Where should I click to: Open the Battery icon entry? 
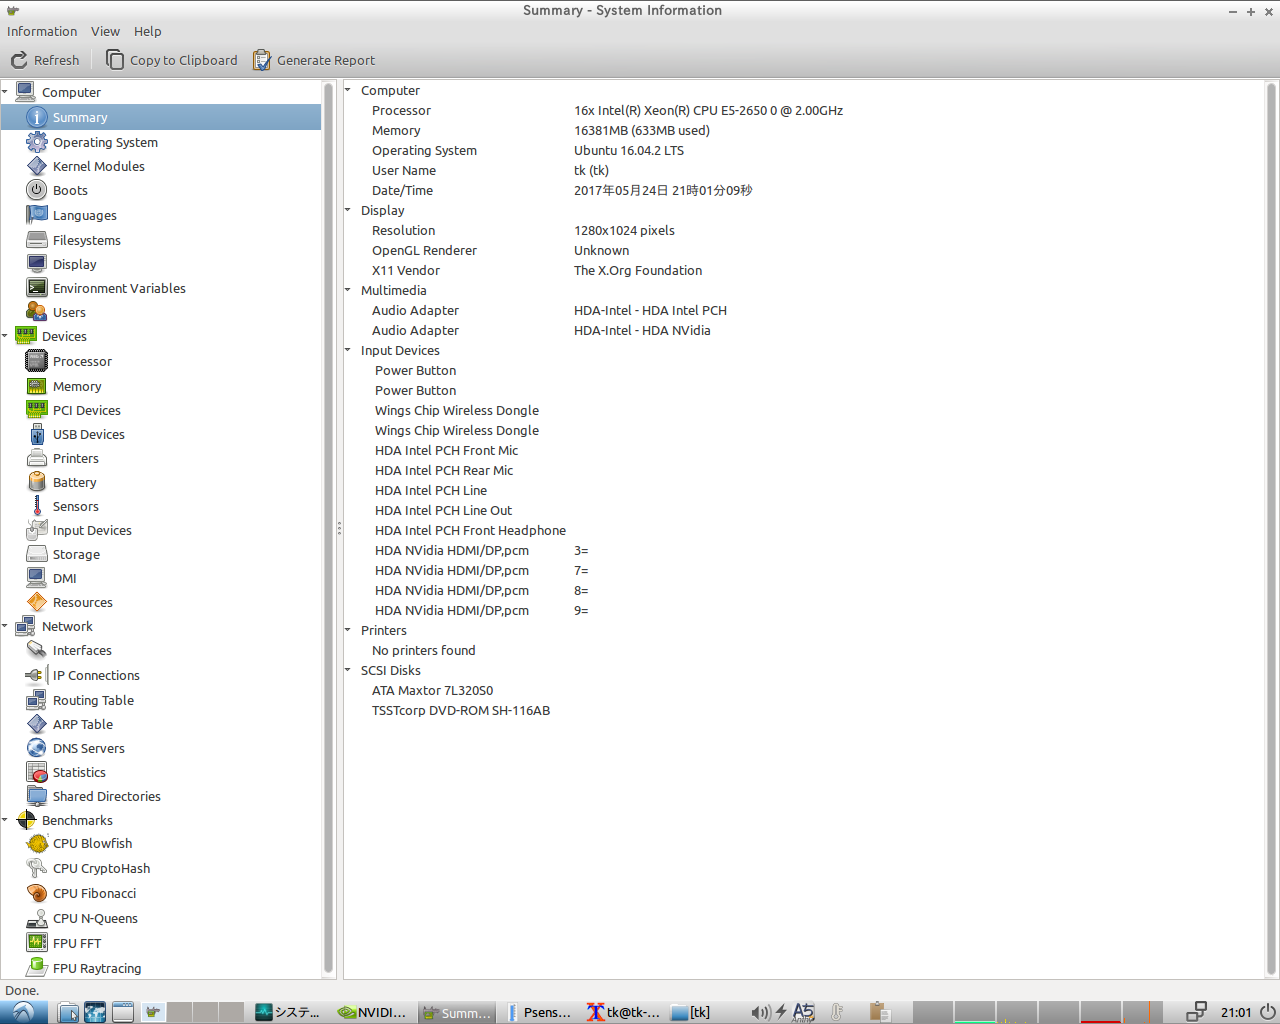[x=37, y=482]
